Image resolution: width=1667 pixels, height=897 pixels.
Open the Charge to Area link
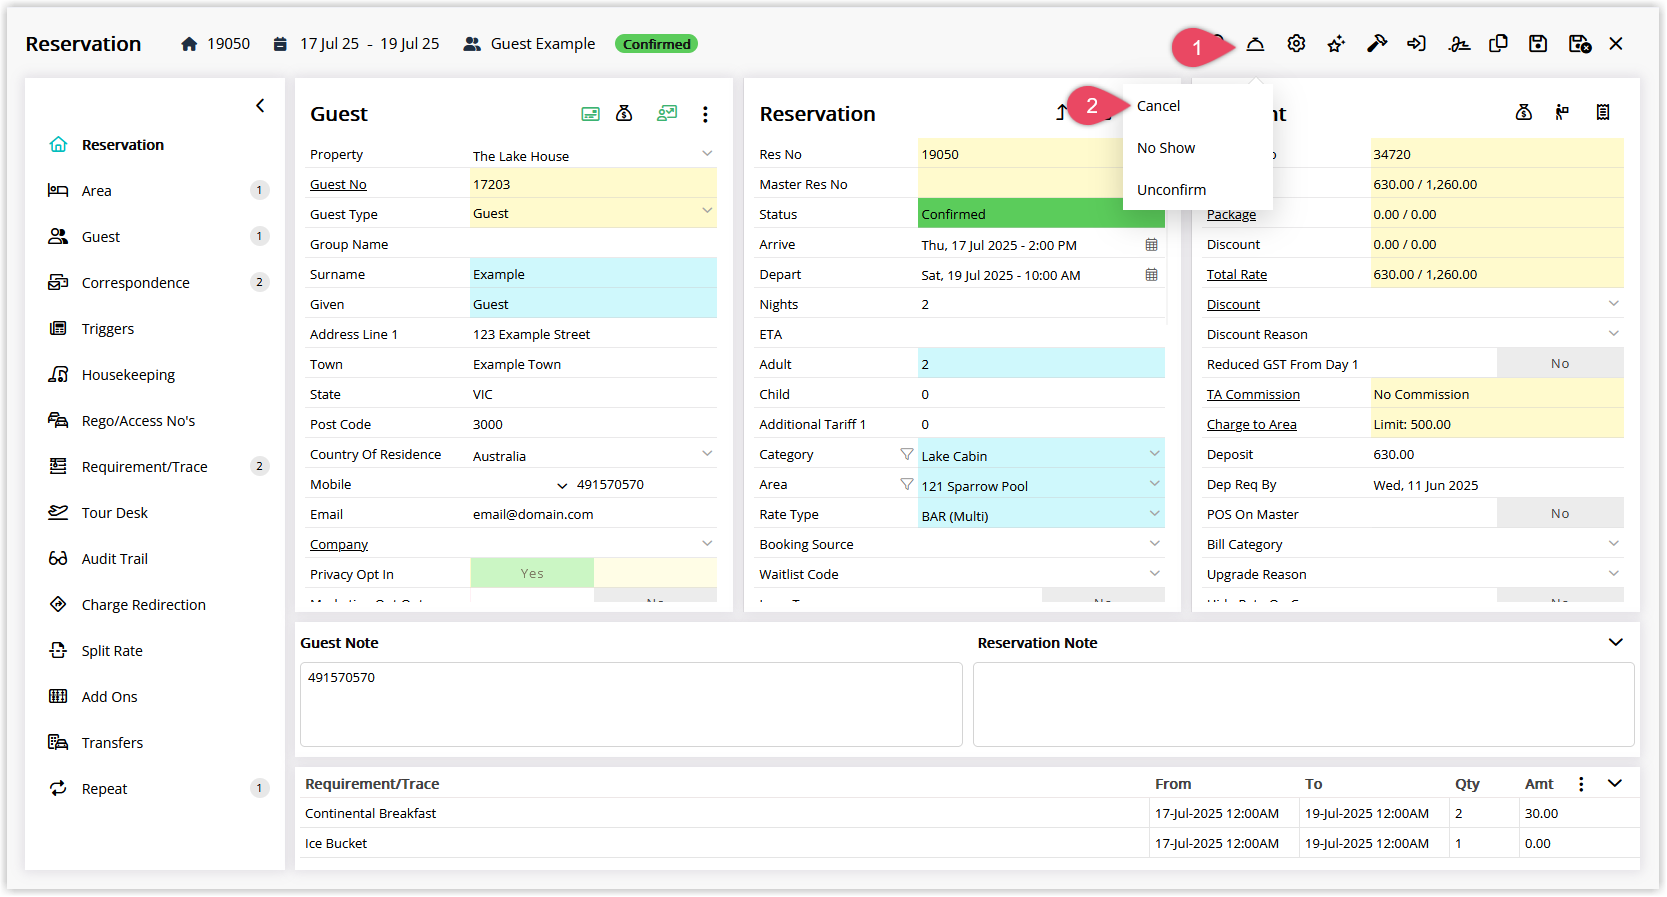(x=1251, y=424)
